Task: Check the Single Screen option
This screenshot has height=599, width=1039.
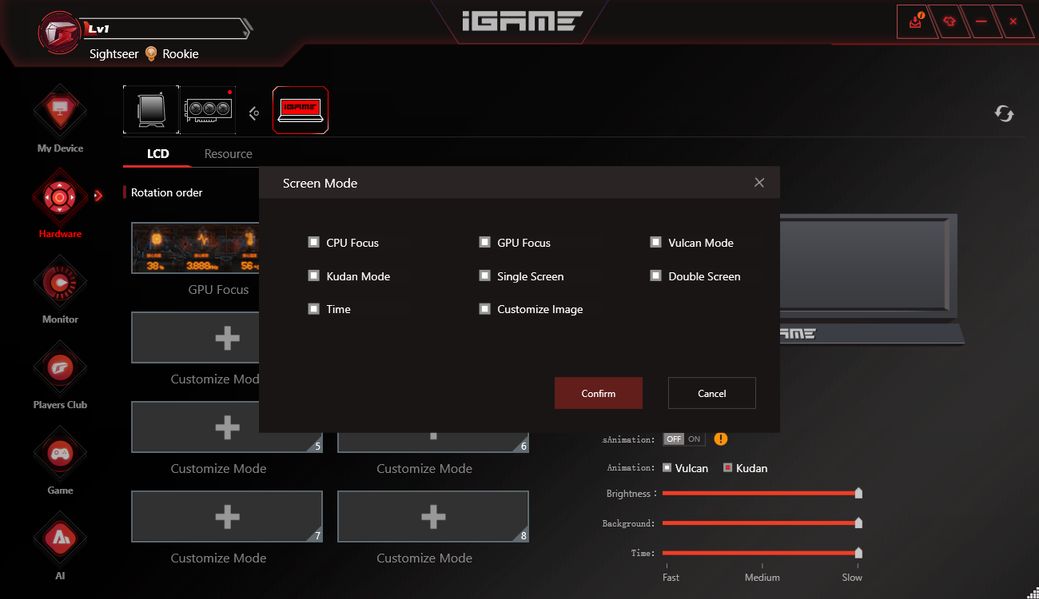Action: point(484,275)
